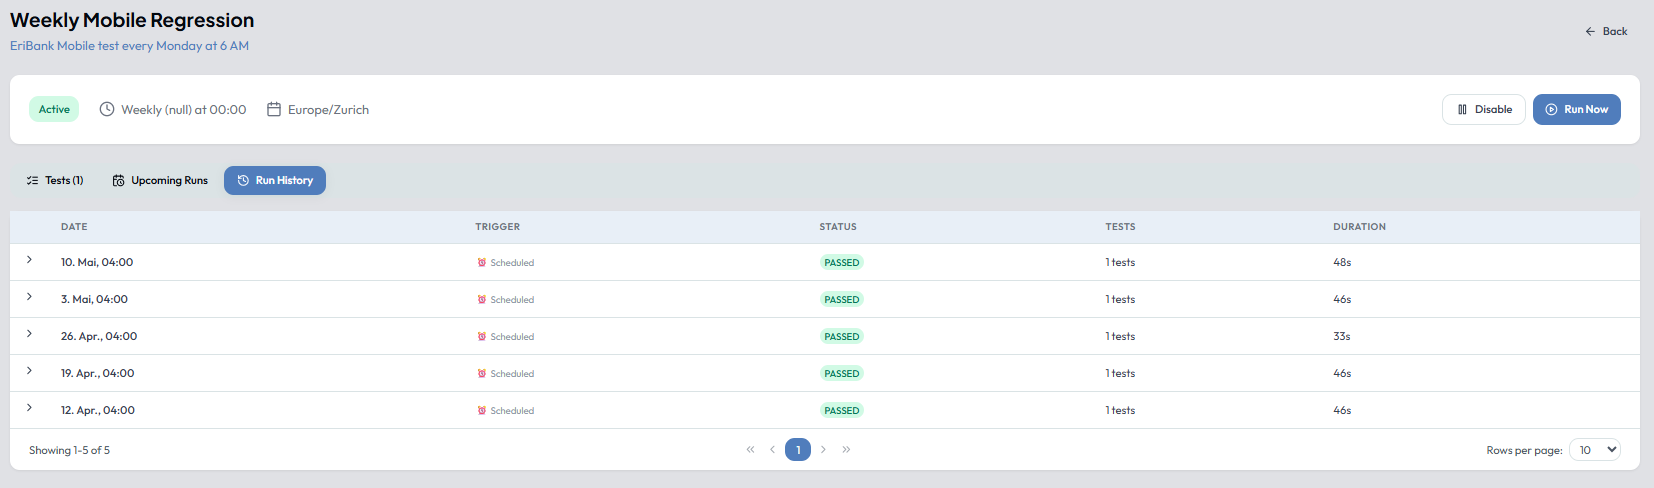Click the Run Now button
Image resolution: width=1654 pixels, height=488 pixels.
point(1577,109)
